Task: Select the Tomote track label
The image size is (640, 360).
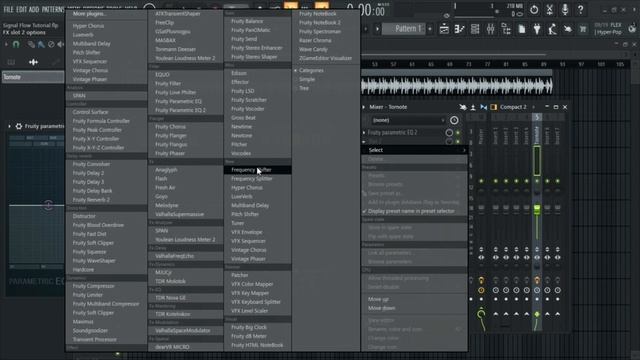Action: (x=33, y=77)
